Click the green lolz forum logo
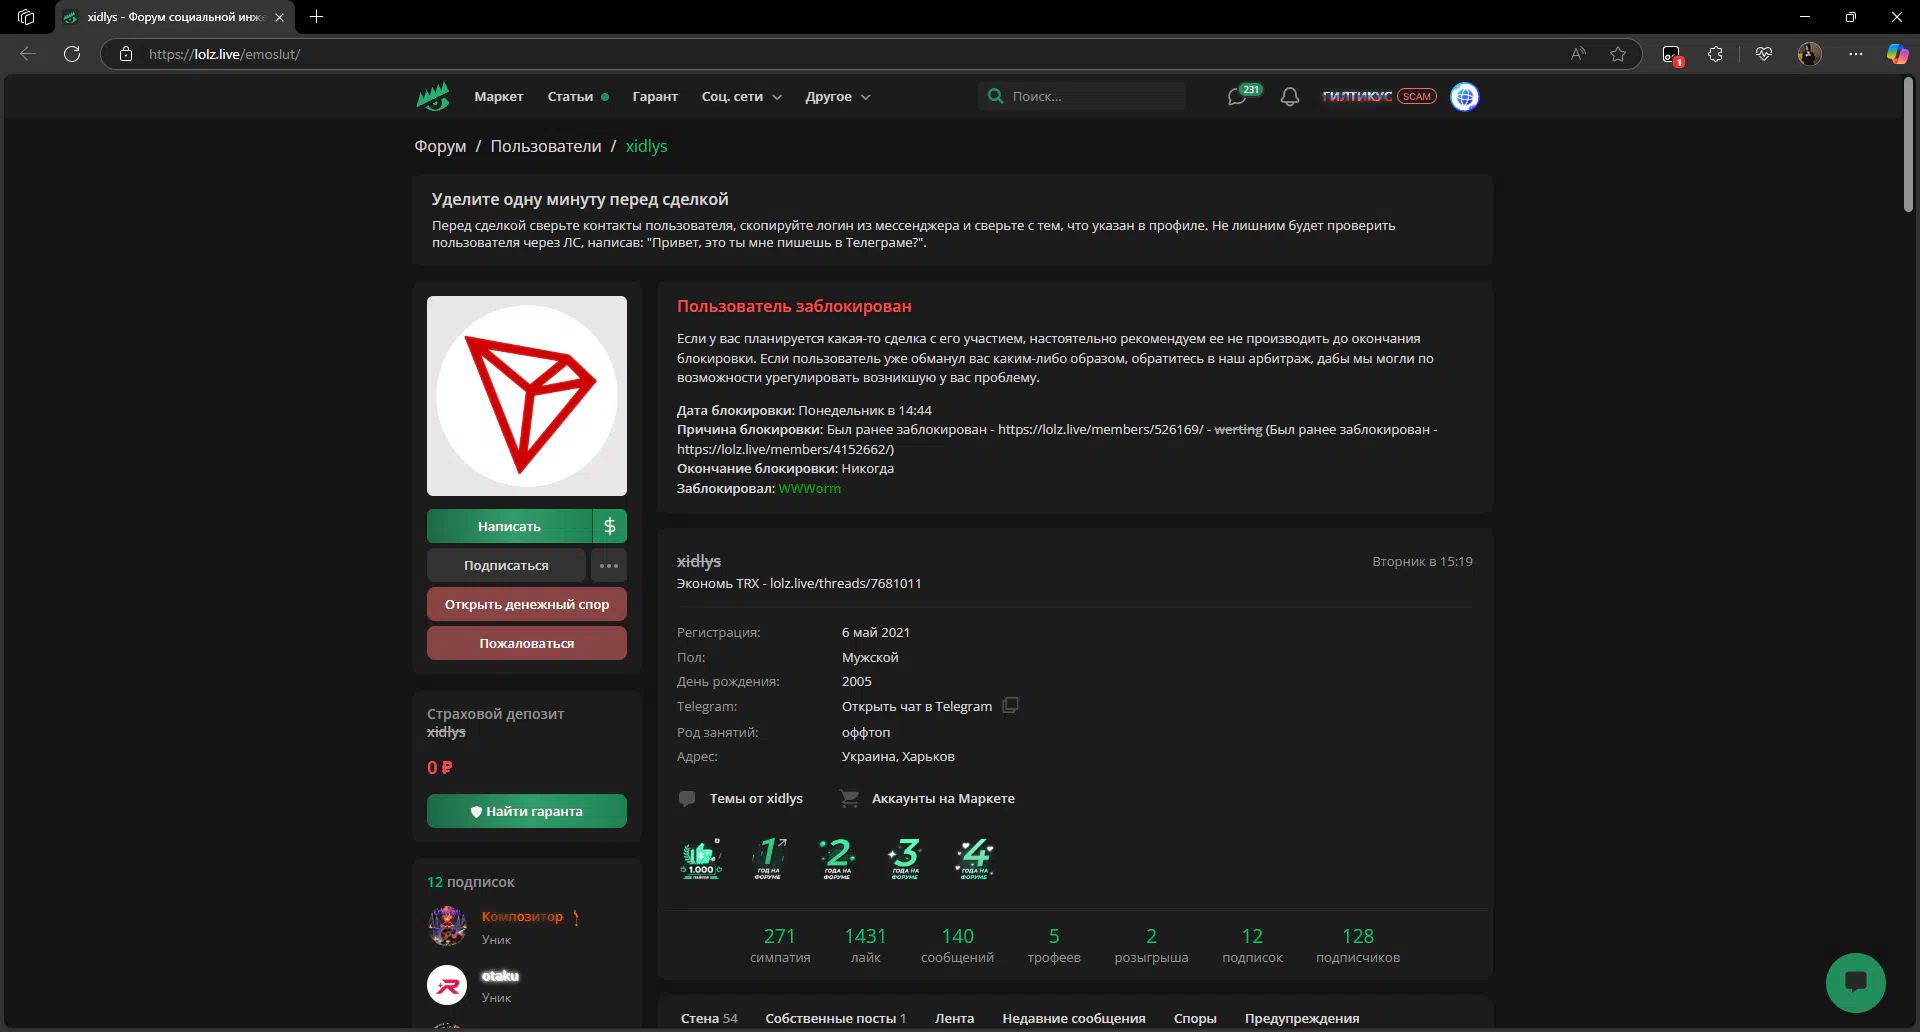1920x1032 pixels. [x=433, y=97]
